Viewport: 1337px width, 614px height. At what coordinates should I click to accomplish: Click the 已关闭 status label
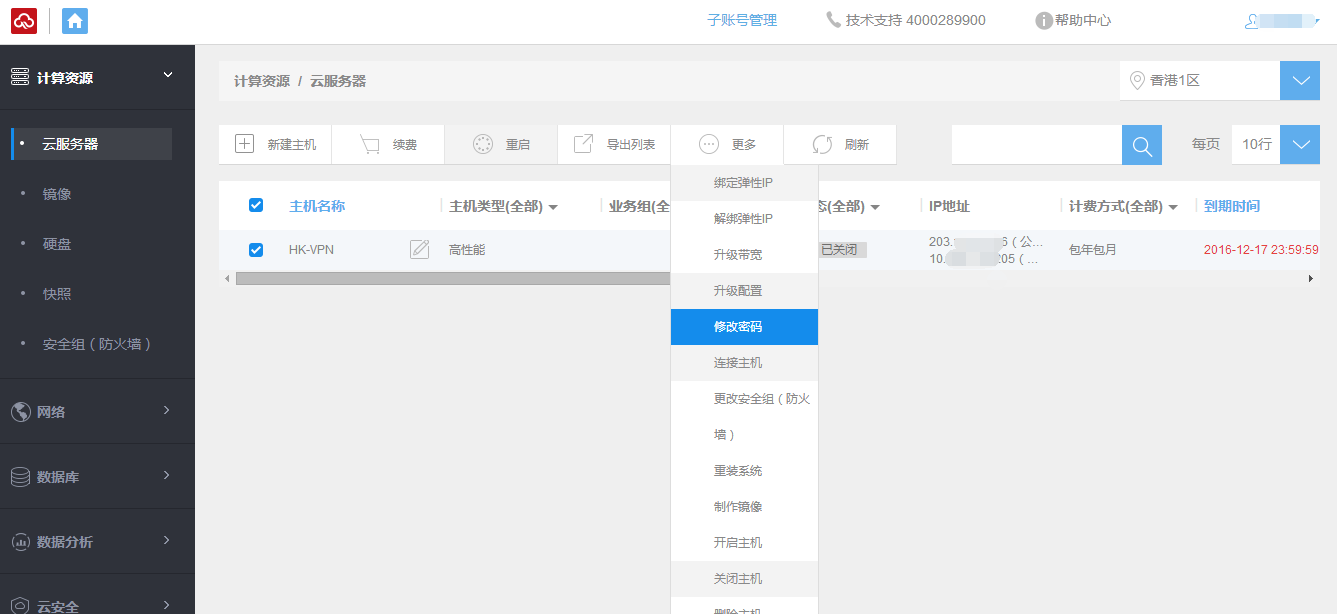(x=841, y=250)
